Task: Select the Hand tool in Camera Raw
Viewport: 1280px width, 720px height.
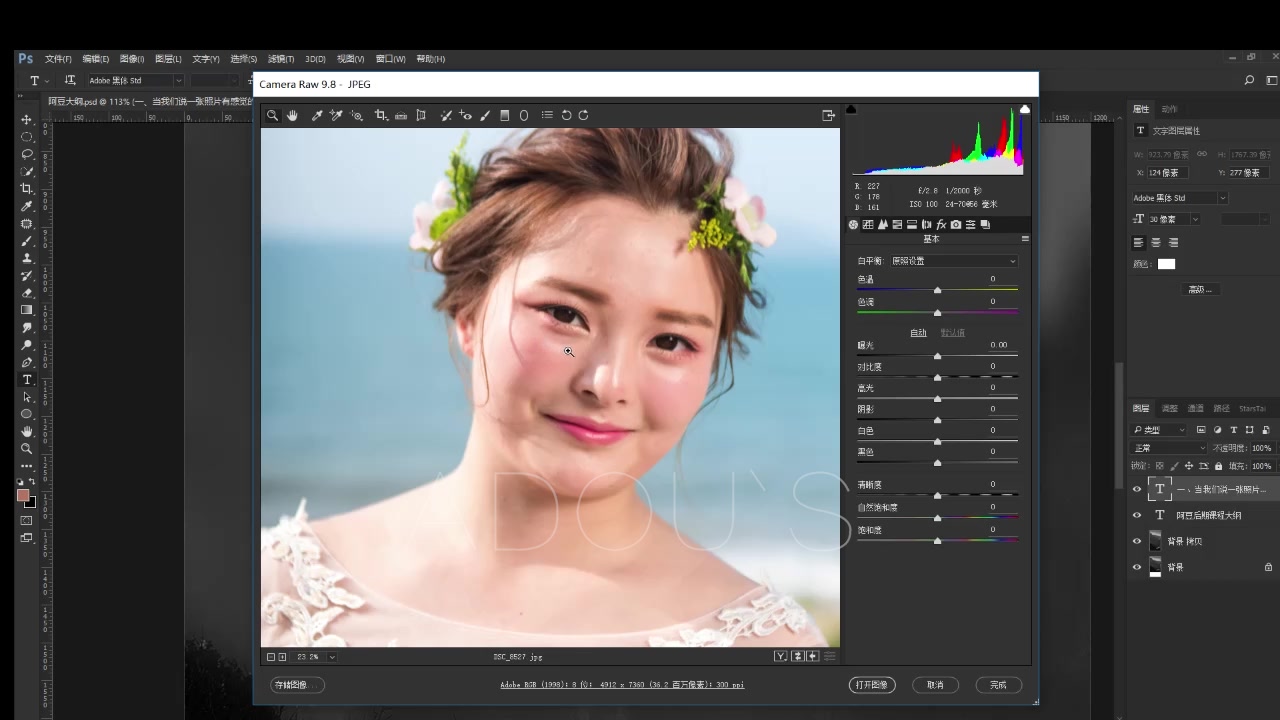Action: pos(292,116)
